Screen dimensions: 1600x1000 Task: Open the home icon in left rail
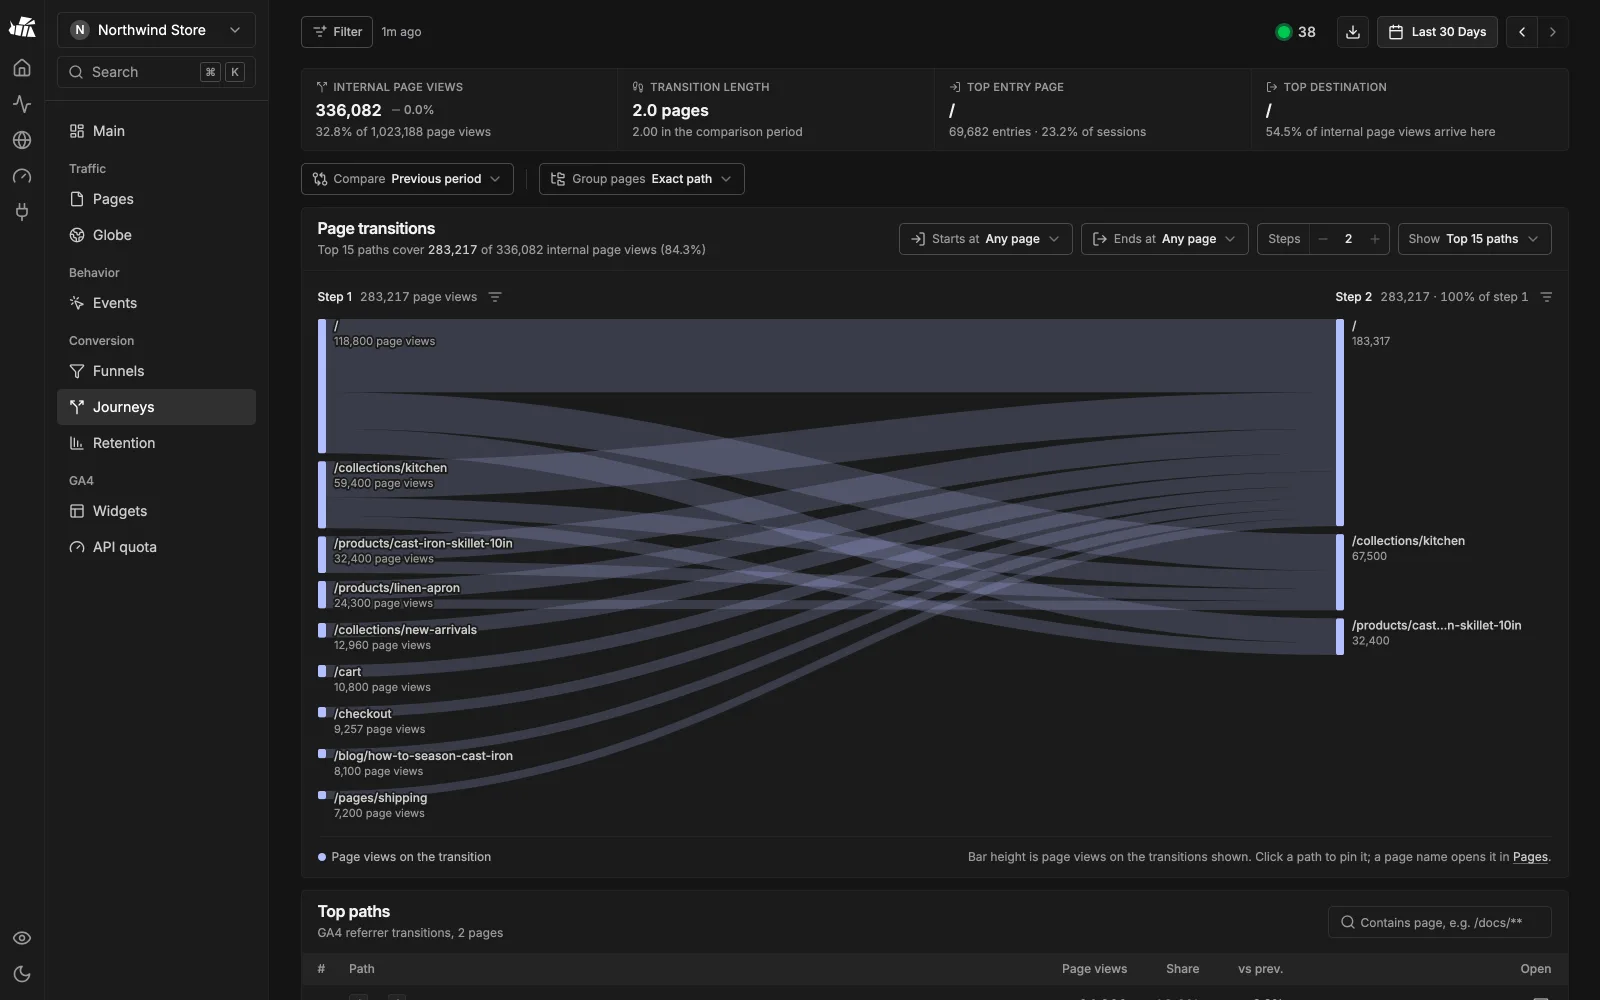(x=22, y=68)
